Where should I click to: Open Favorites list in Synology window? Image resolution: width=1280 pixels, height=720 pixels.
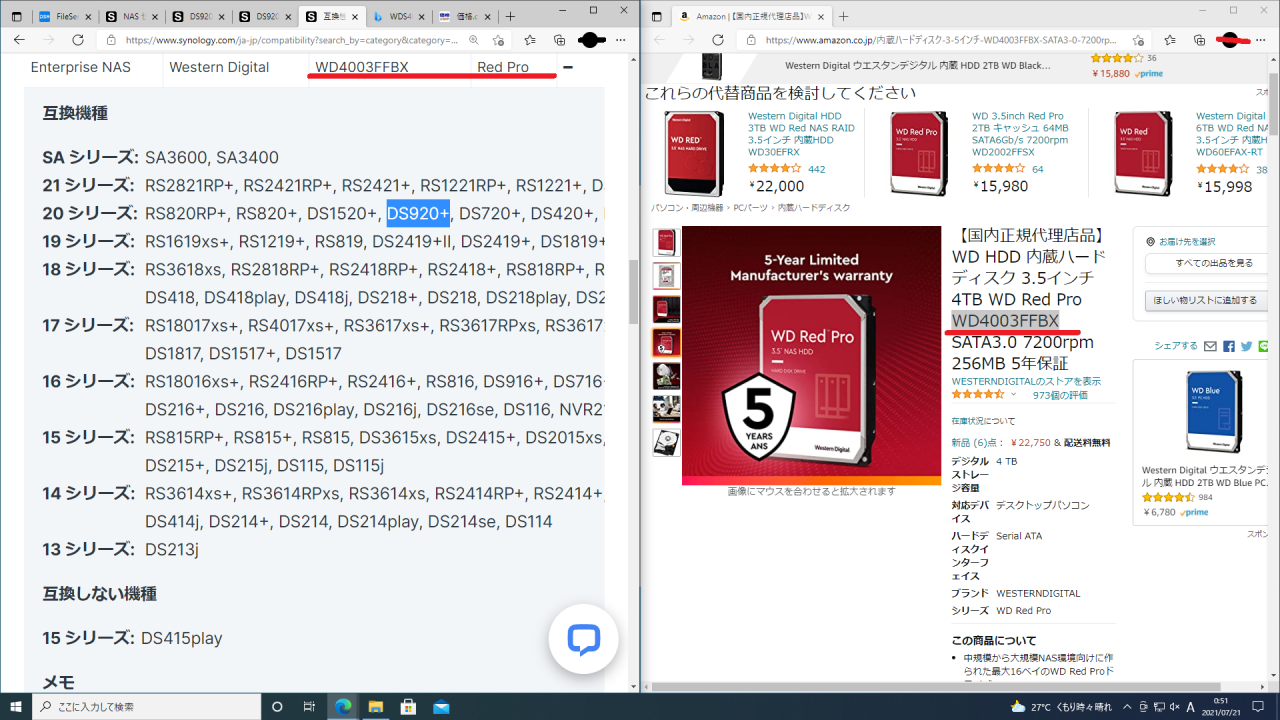point(530,40)
